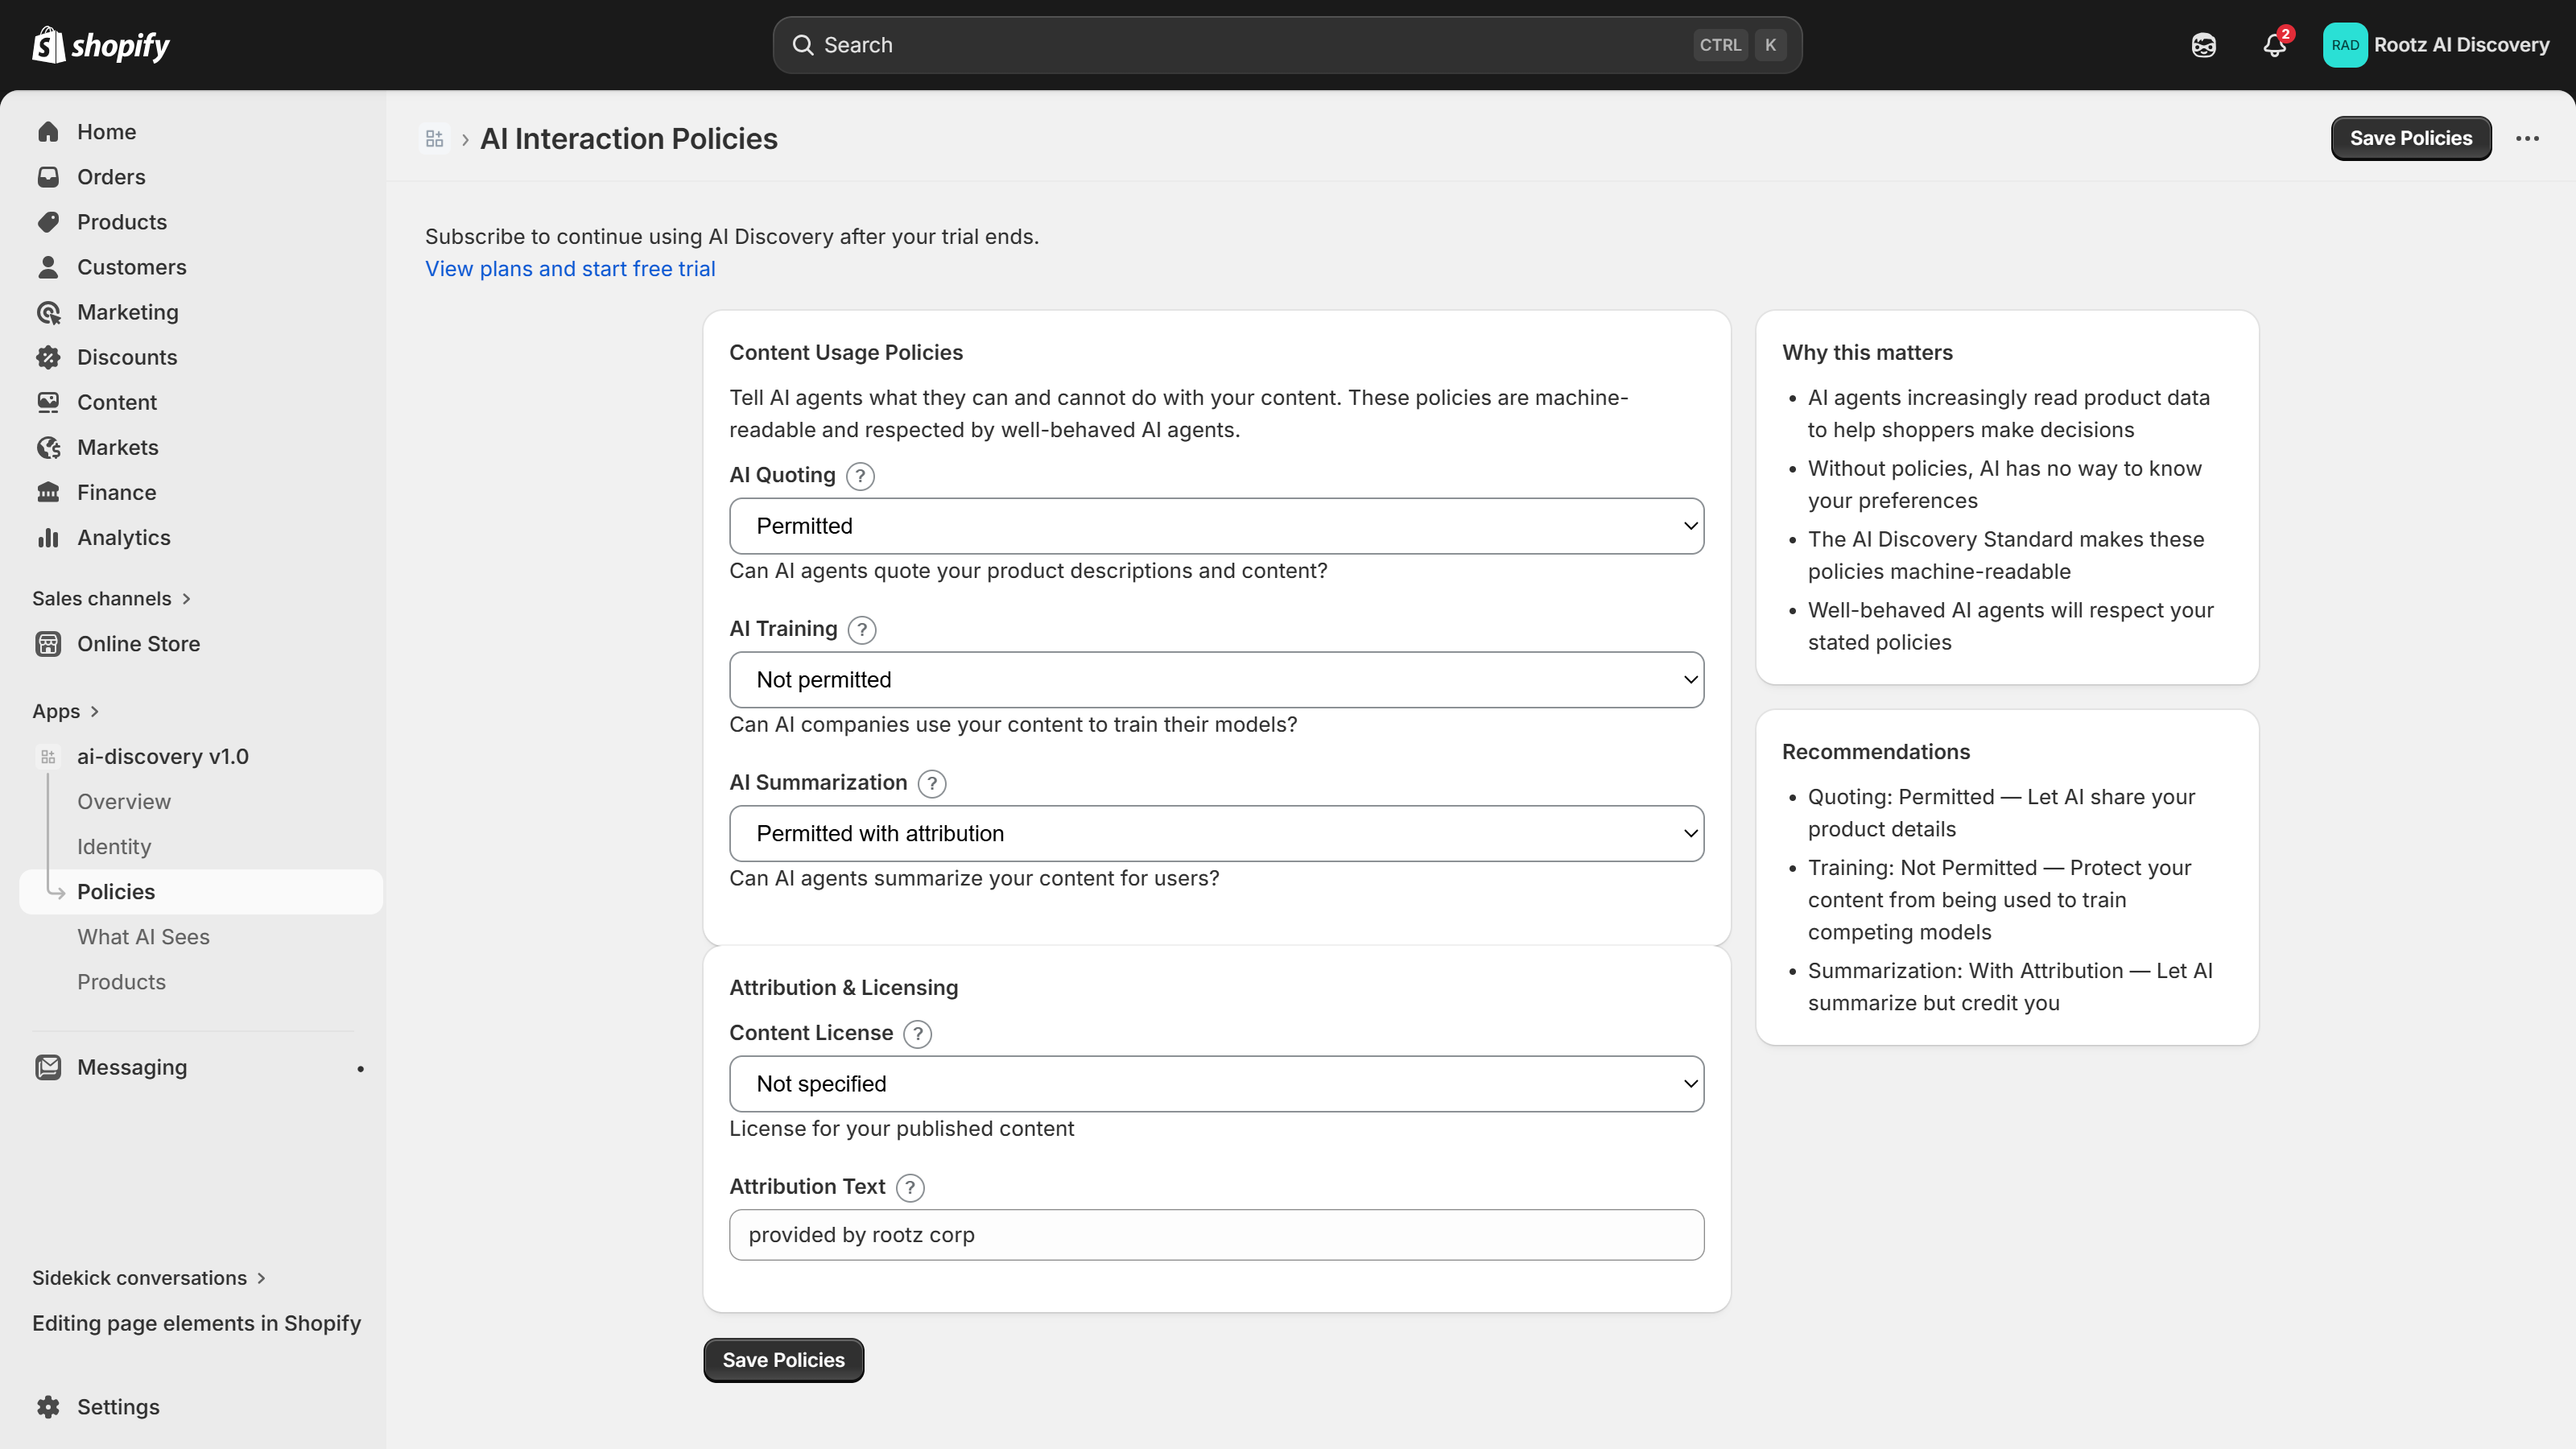2576x1449 pixels.
Task: Click the ai-discovery v1.0 app icon
Action: coord(47,757)
